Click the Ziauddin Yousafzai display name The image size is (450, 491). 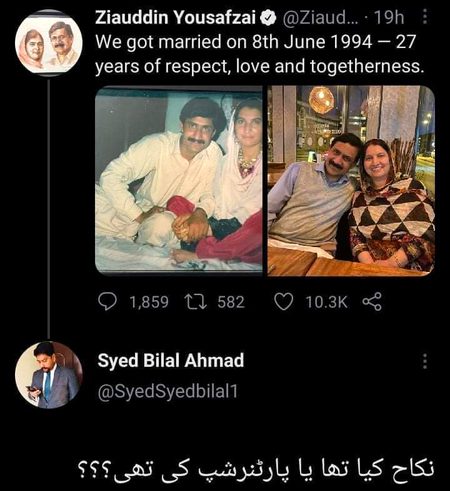(x=176, y=17)
